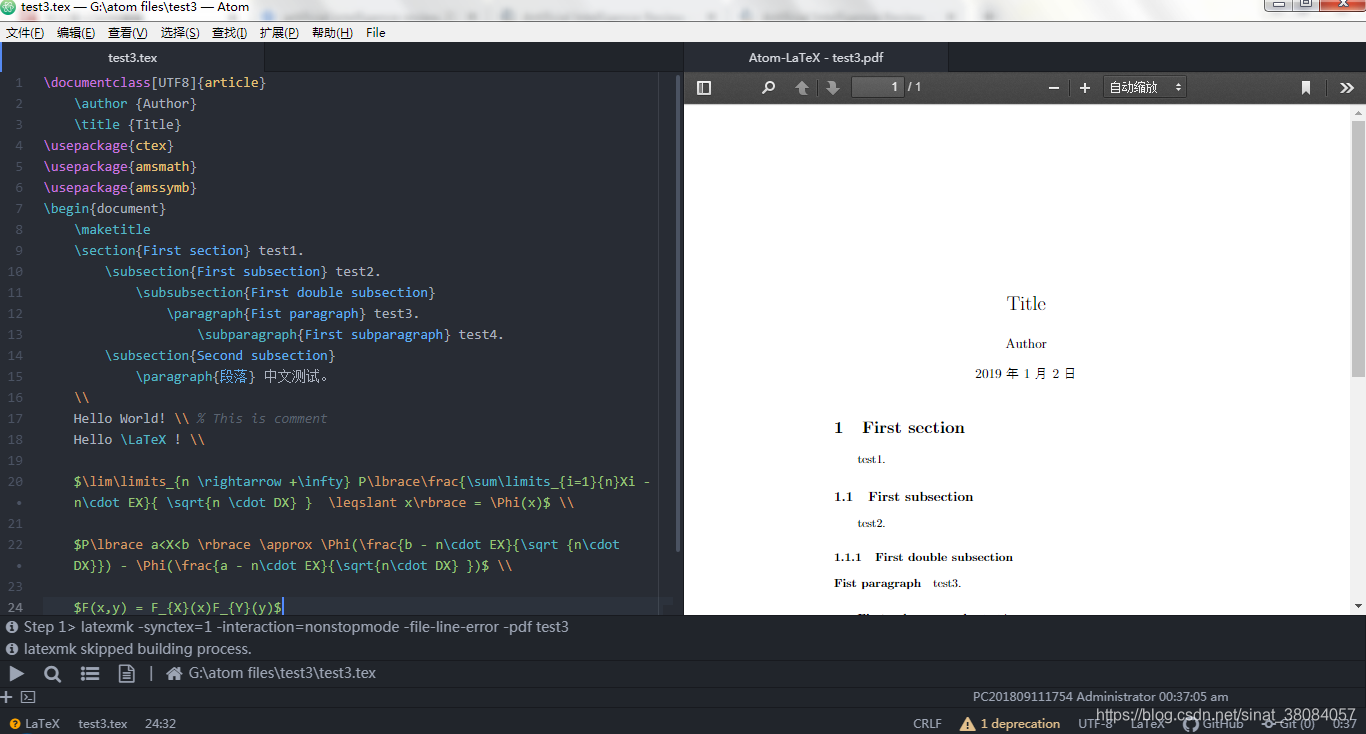Open 查找(I) menu

(230, 33)
